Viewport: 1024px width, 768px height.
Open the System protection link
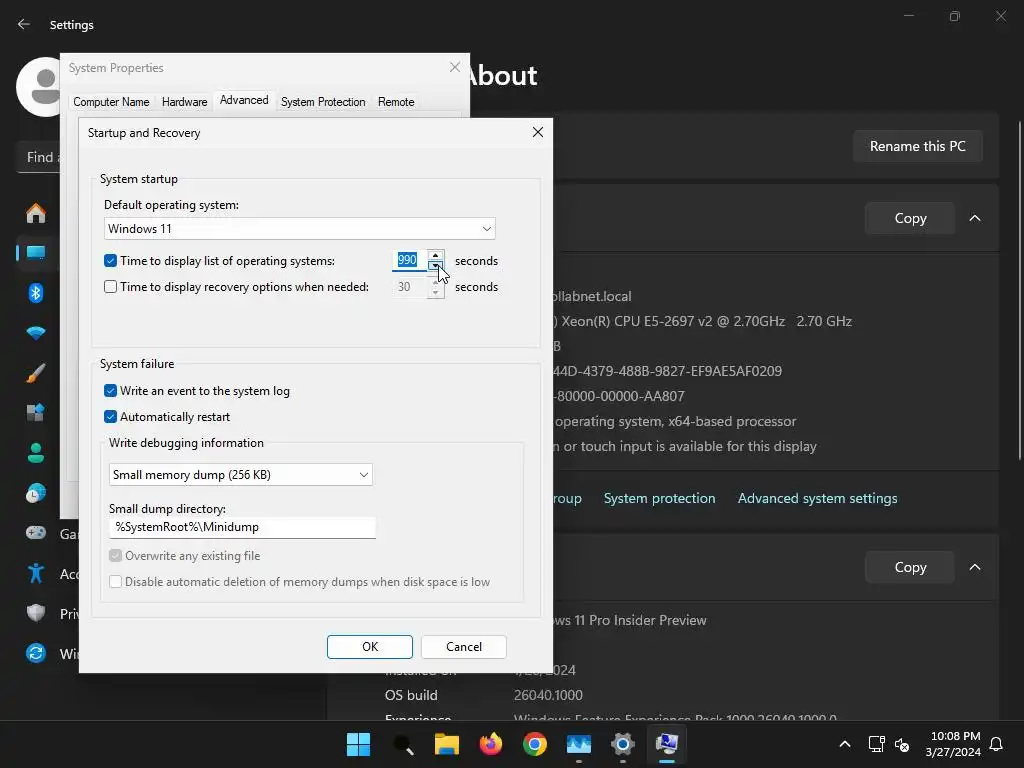click(660, 498)
